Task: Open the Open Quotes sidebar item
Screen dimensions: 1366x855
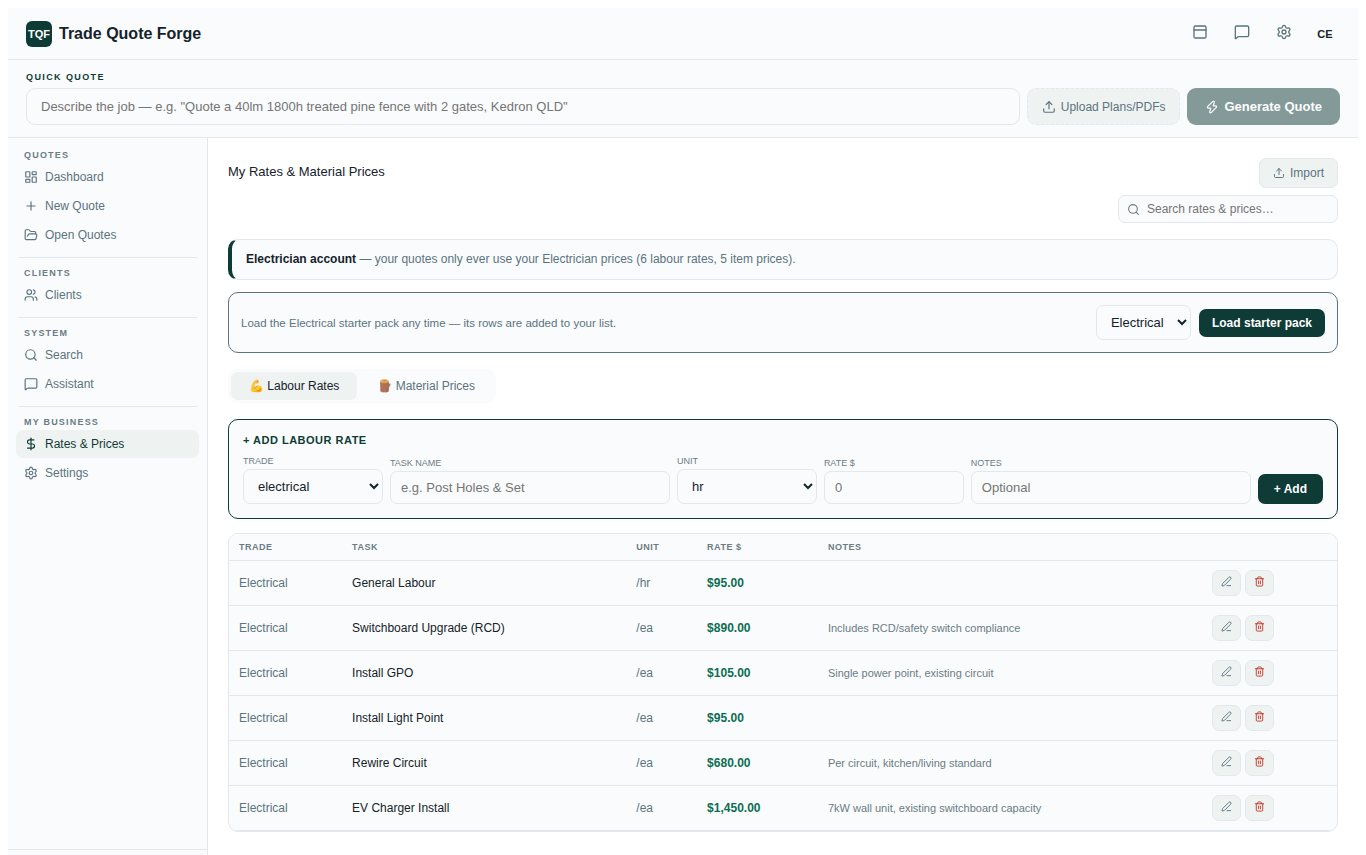Action: [107, 235]
